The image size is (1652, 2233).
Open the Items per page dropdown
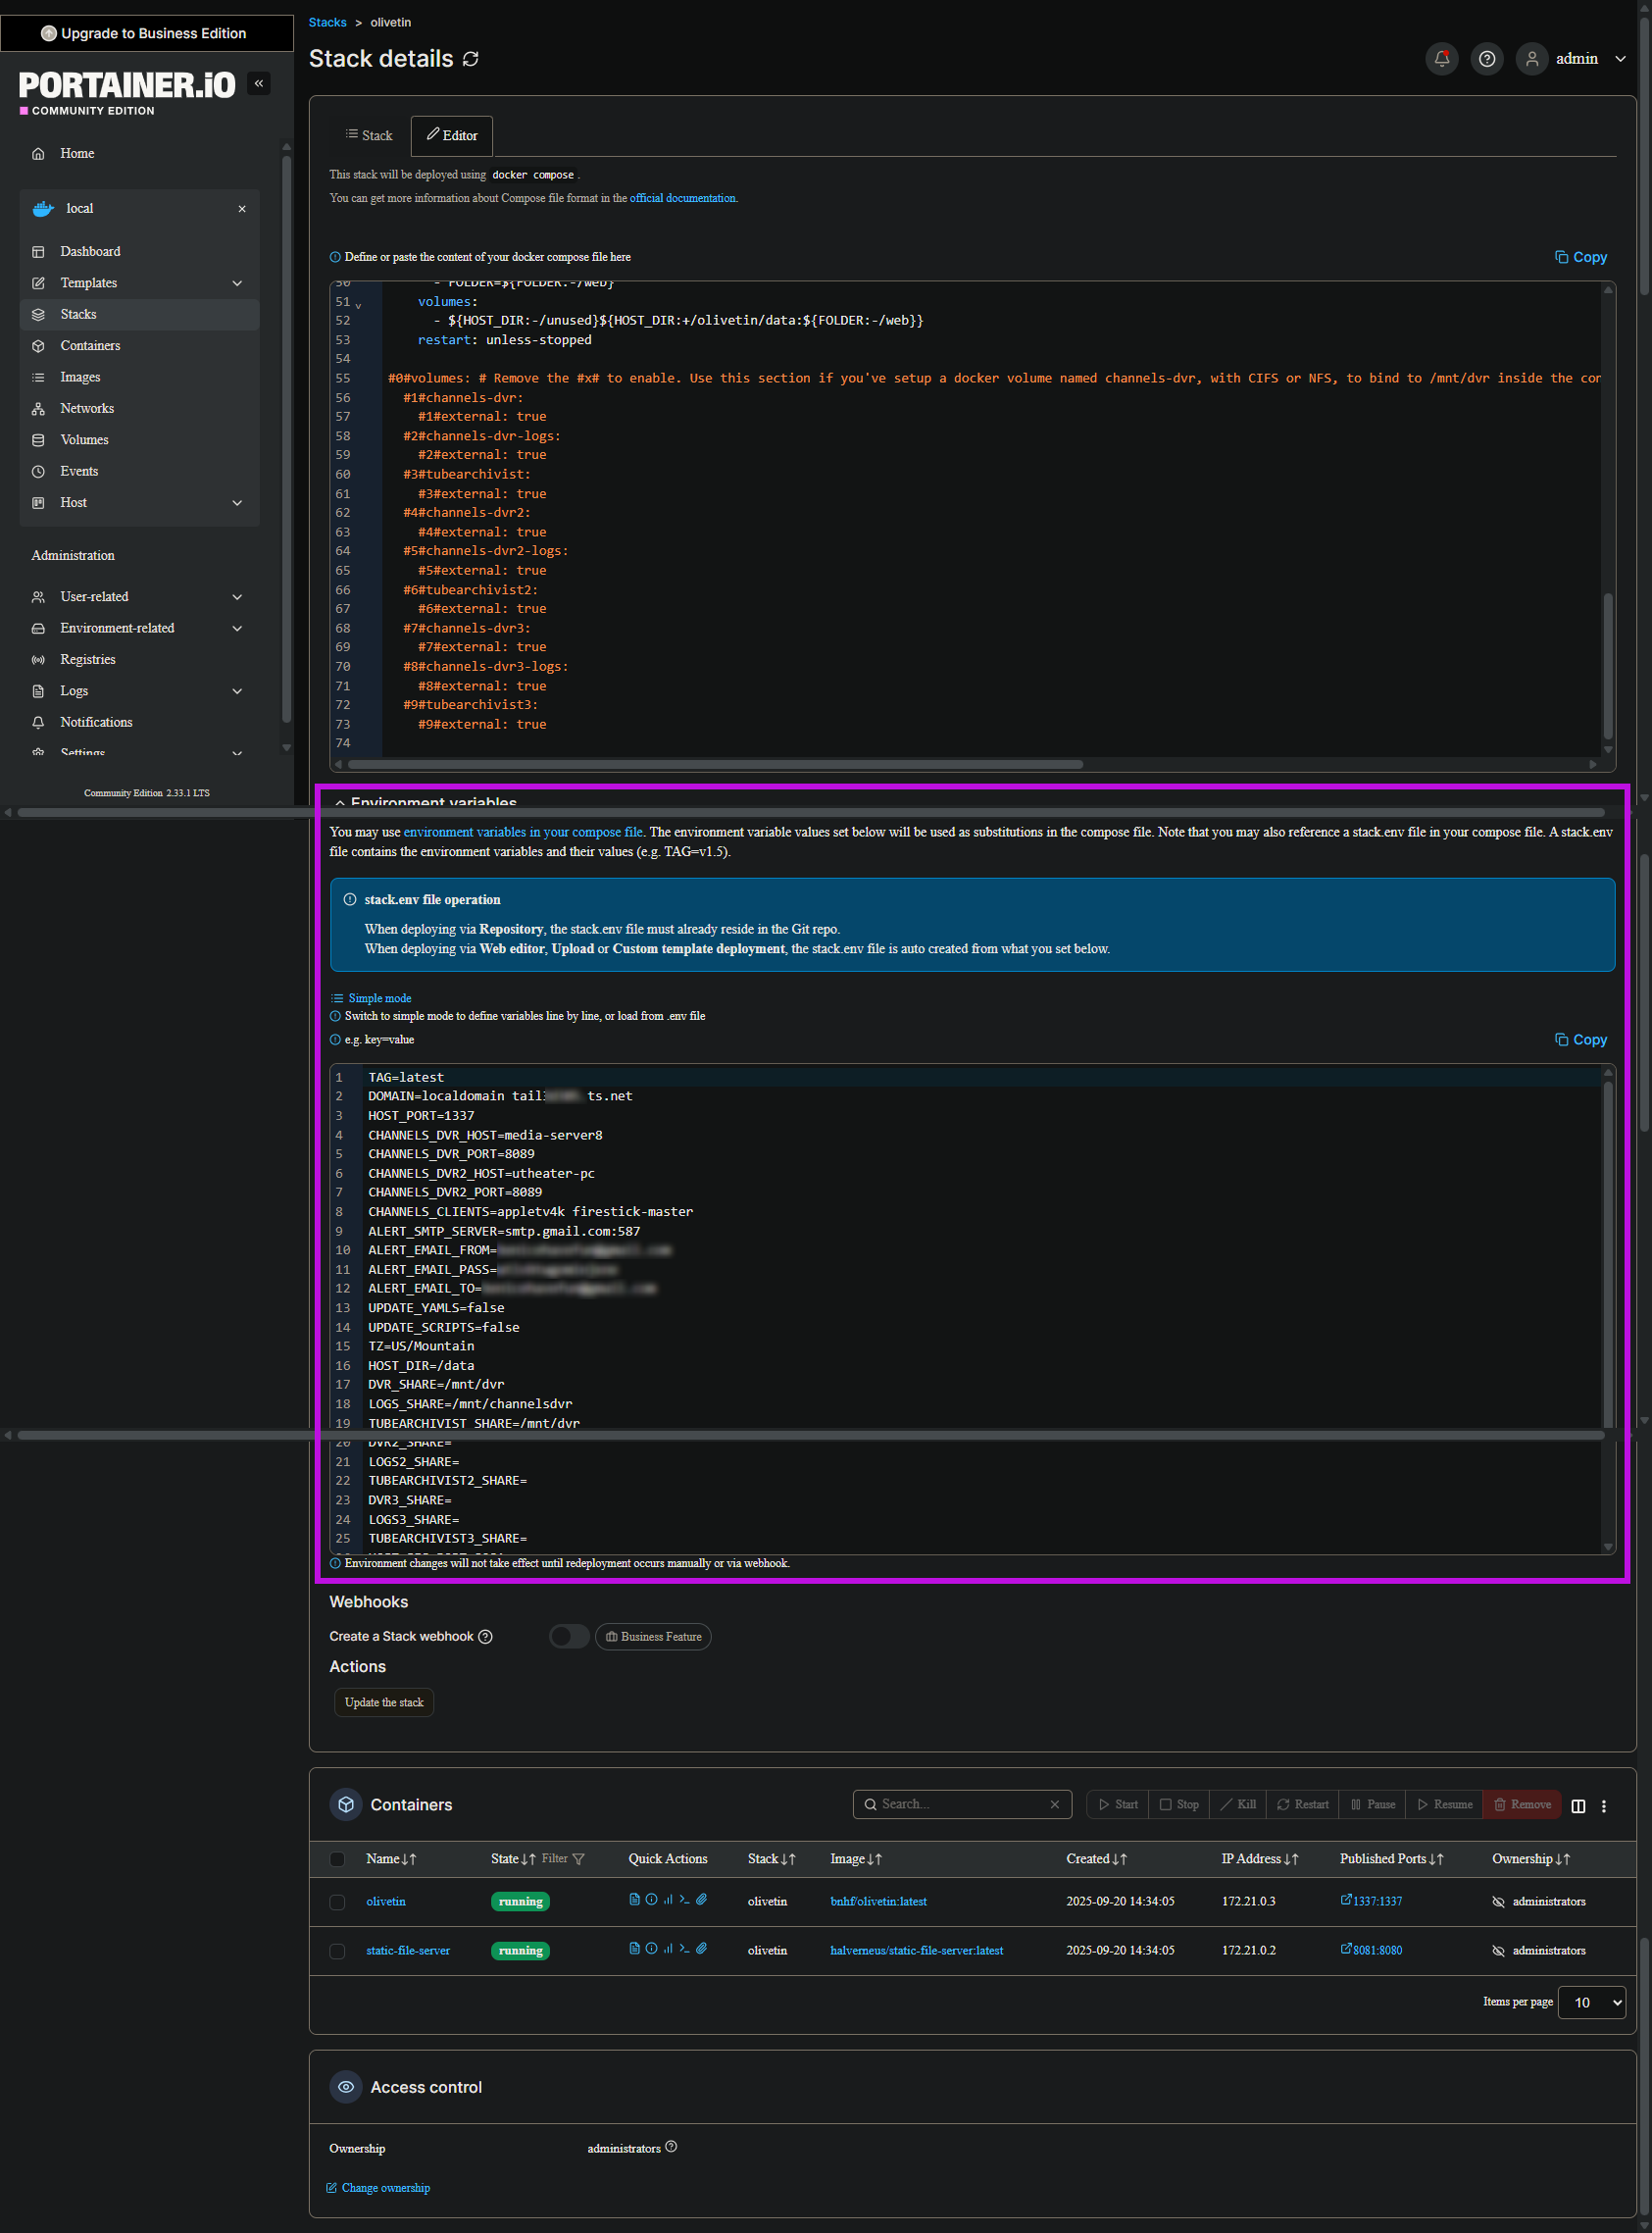(x=1591, y=2002)
